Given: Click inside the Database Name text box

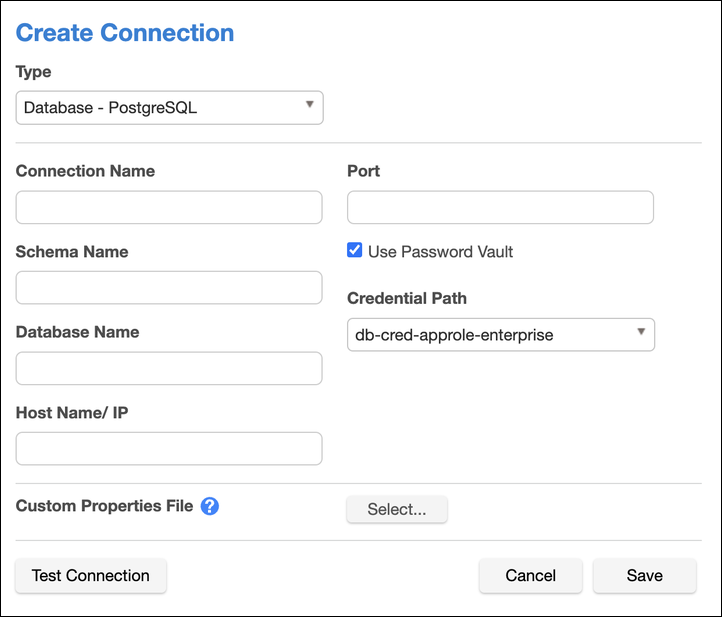Looking at the screenshot, I should [169, 368].
